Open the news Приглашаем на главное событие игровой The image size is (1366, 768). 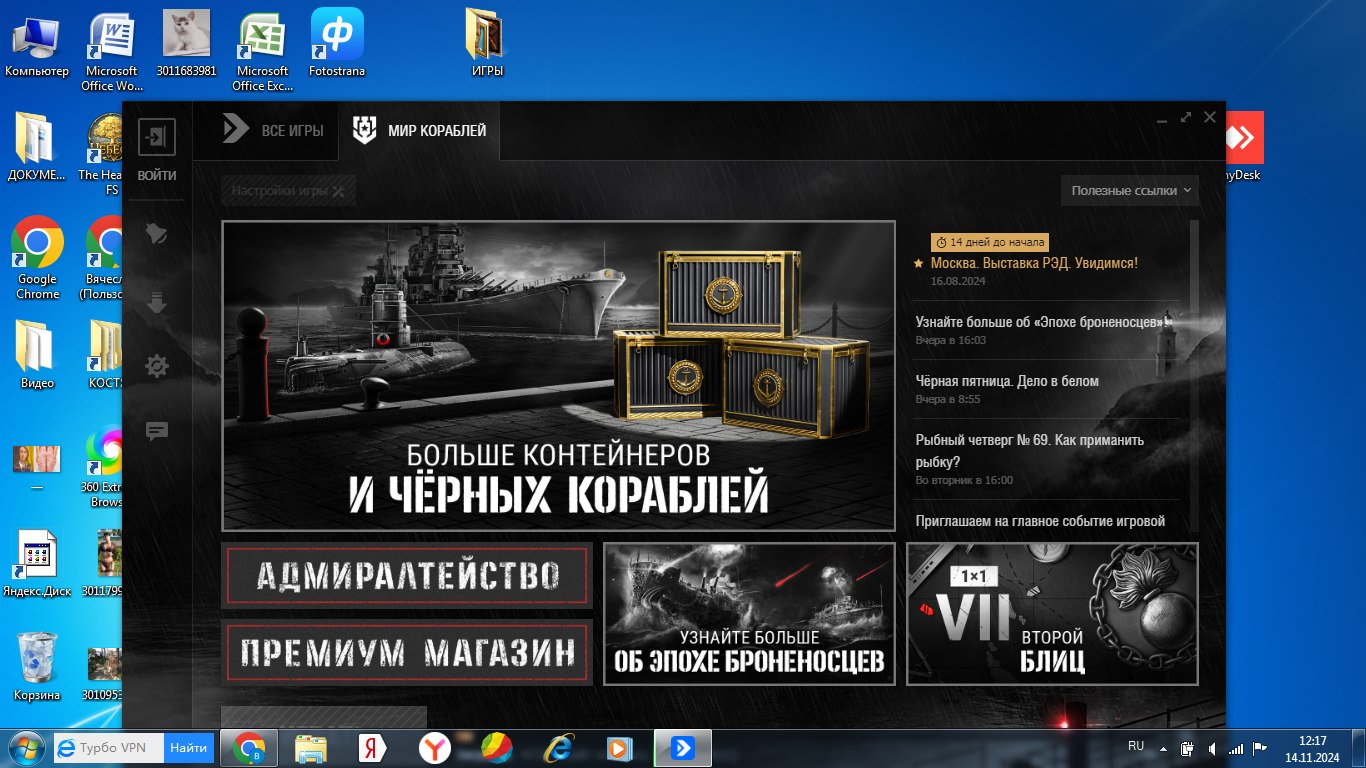pos(1041,521)
